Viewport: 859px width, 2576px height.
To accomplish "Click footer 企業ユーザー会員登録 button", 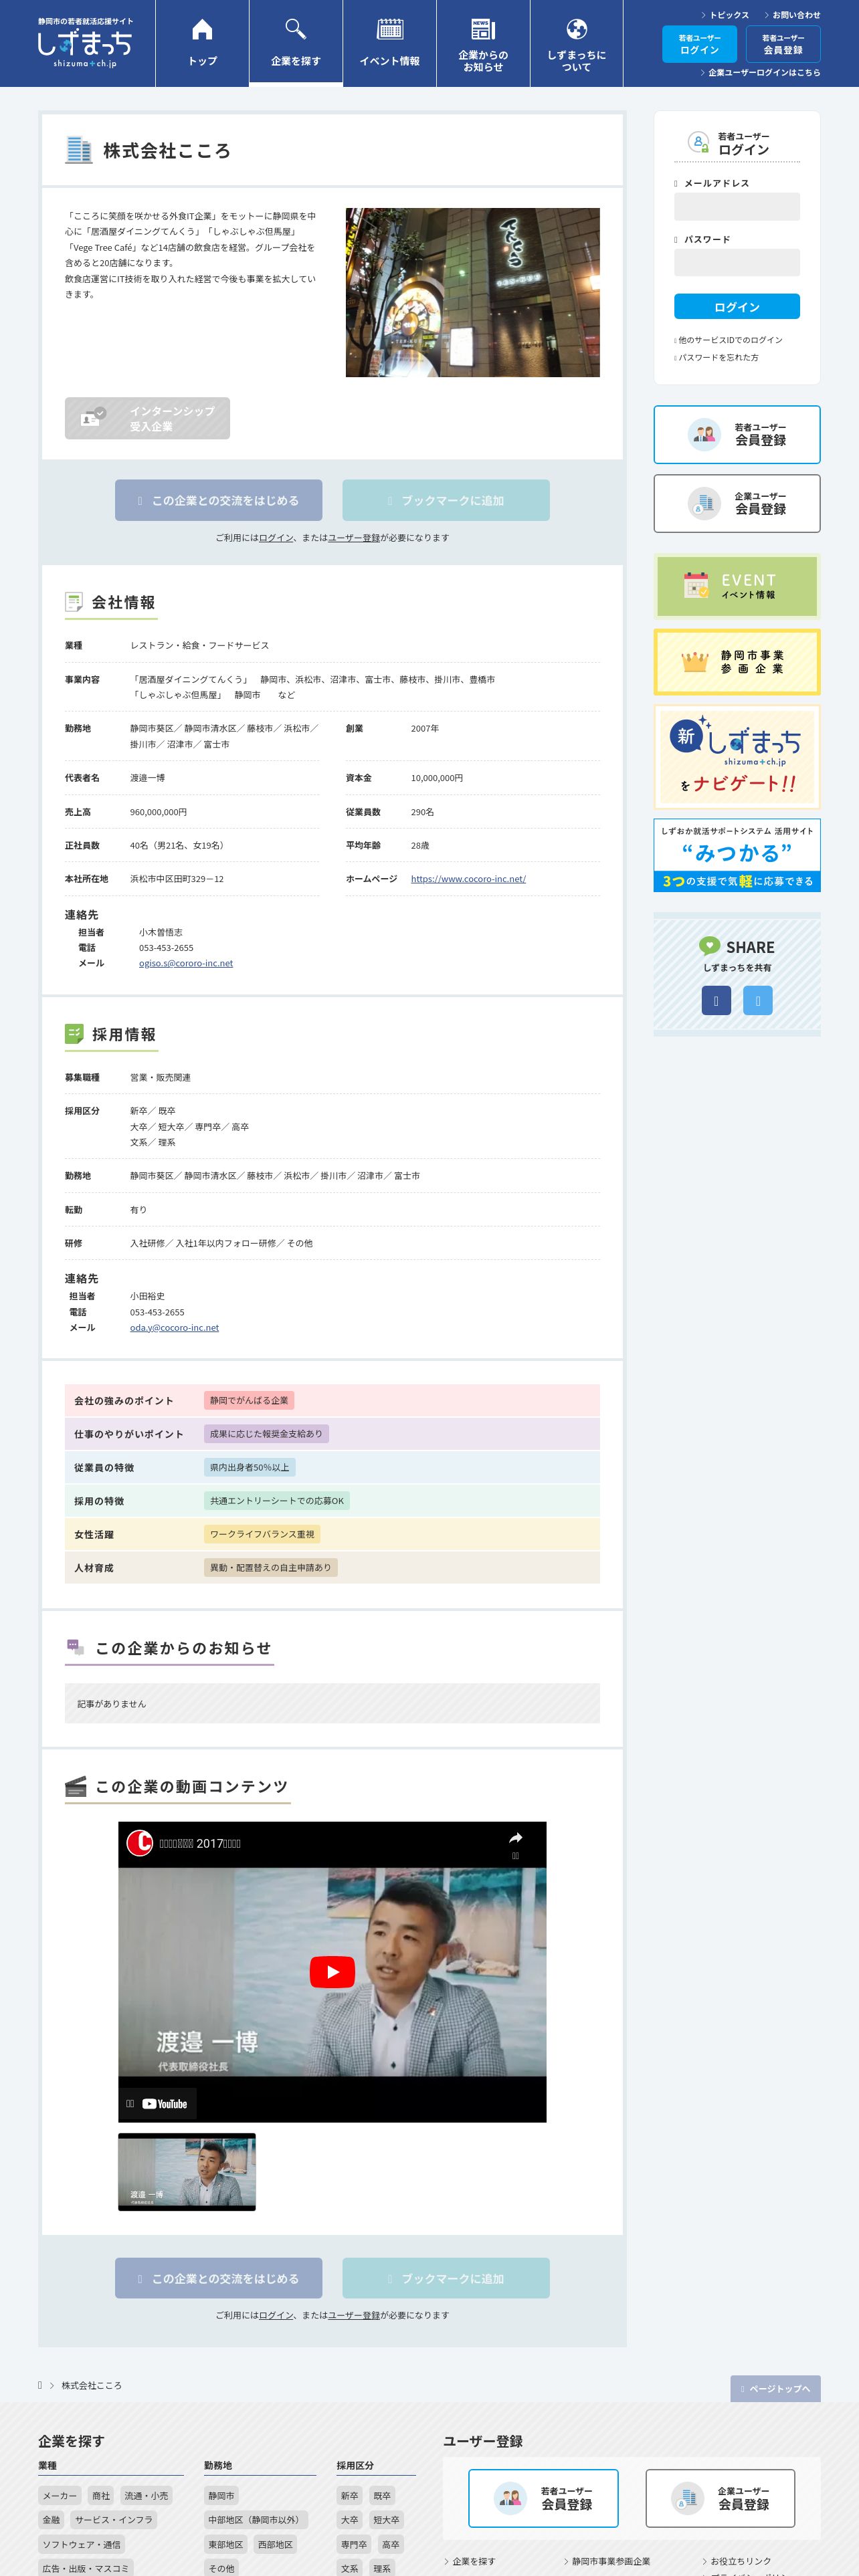I will coord(720,2498).
